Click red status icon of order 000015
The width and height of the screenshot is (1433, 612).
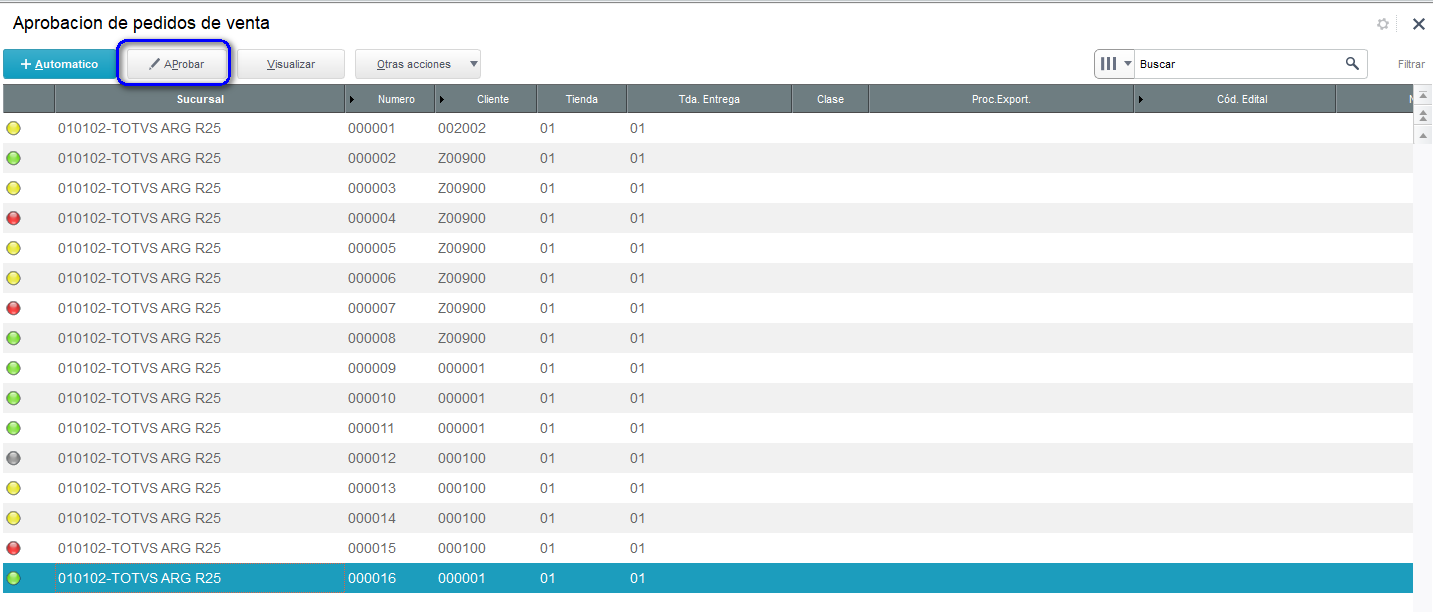pos(13,548)
